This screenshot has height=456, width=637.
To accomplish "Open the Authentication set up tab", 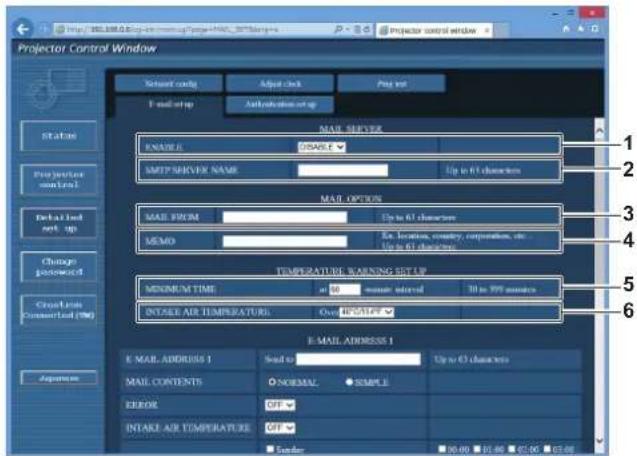I will [x=280, y=104].
